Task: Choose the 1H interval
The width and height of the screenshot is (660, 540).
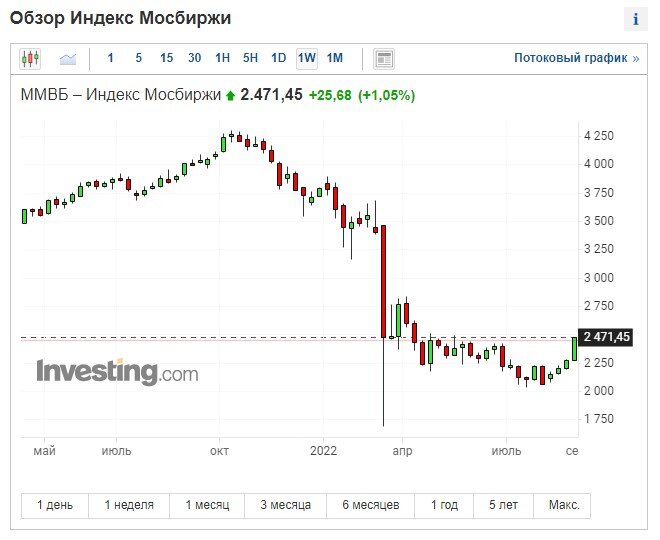Action: [x=222, y=58]
